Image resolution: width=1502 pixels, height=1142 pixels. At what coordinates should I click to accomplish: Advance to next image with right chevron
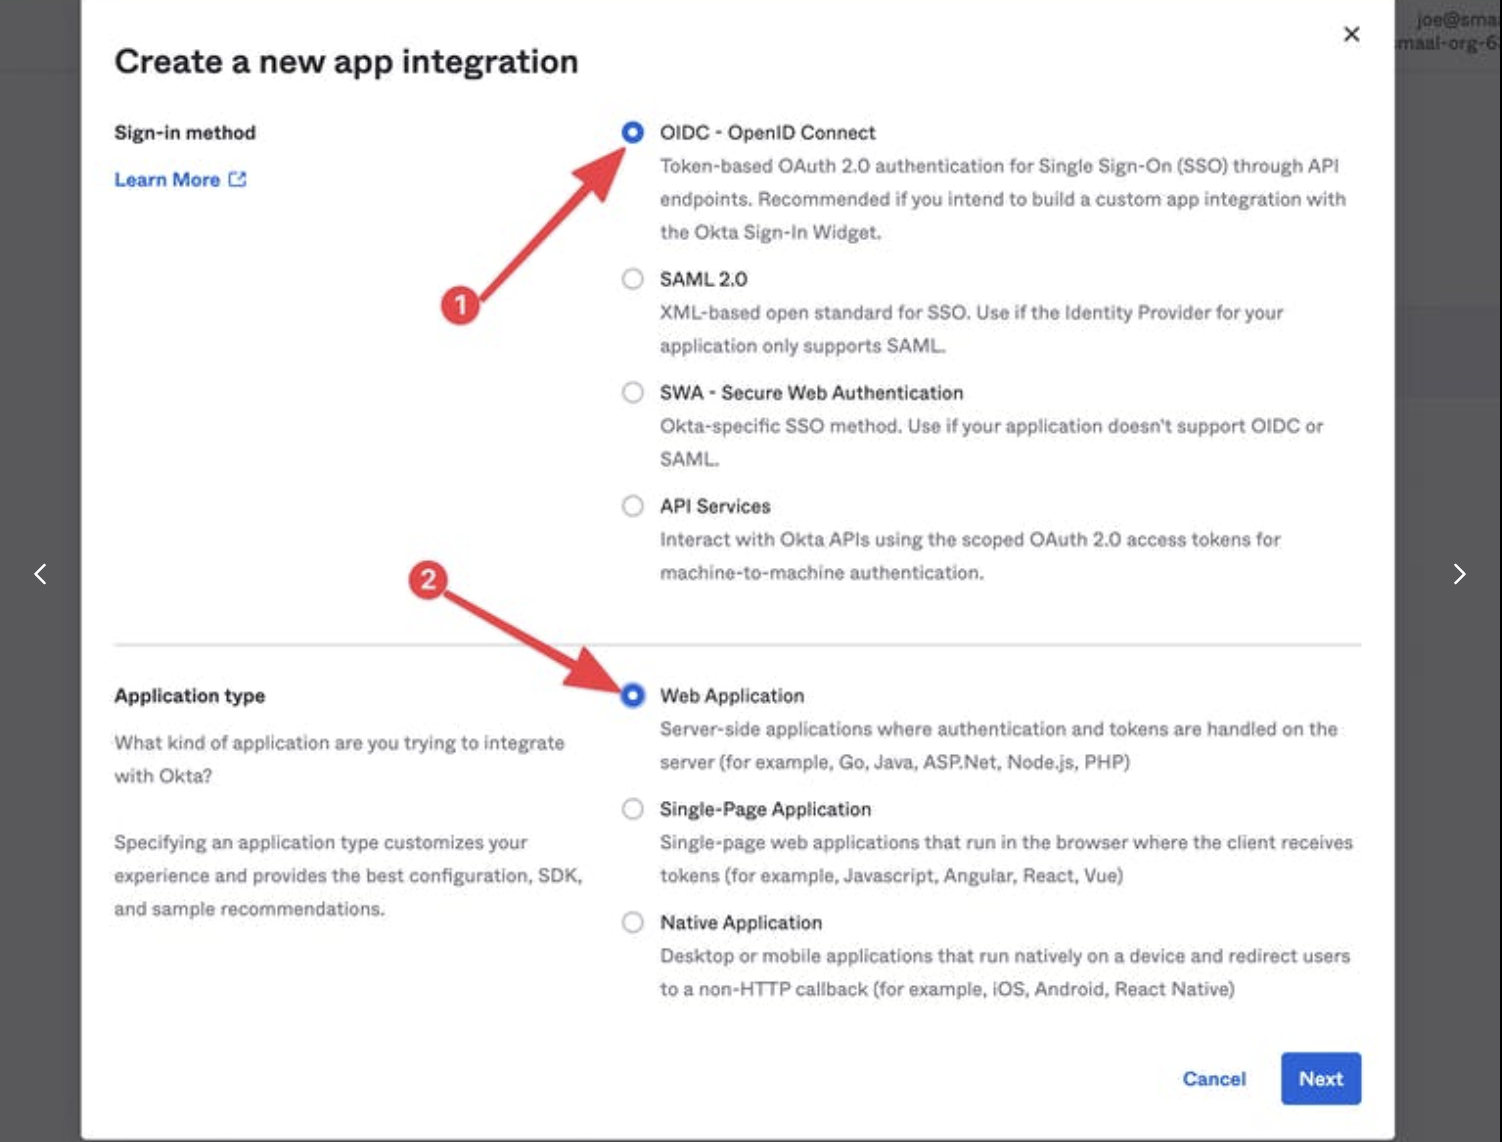point(1459,574)
